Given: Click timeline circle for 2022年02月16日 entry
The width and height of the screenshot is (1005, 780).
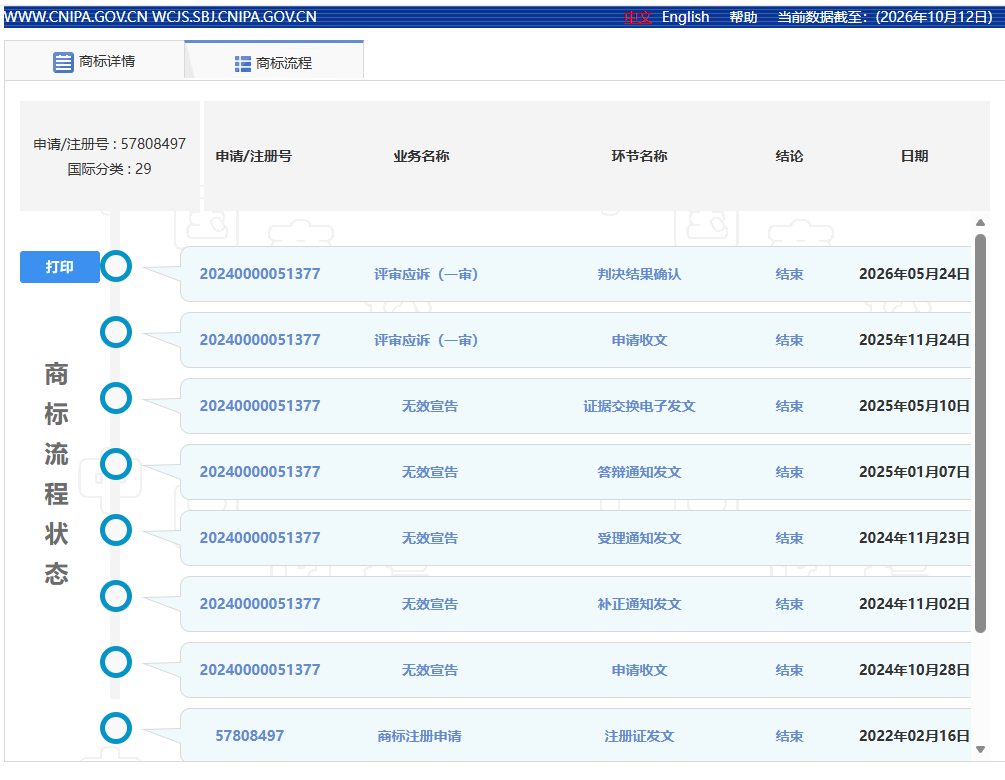Looking at the screenshot, I should 116,728.
